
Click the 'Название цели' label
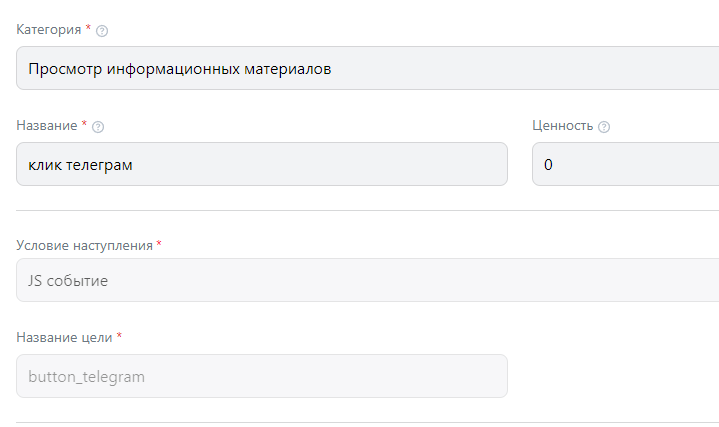point(65,337)
